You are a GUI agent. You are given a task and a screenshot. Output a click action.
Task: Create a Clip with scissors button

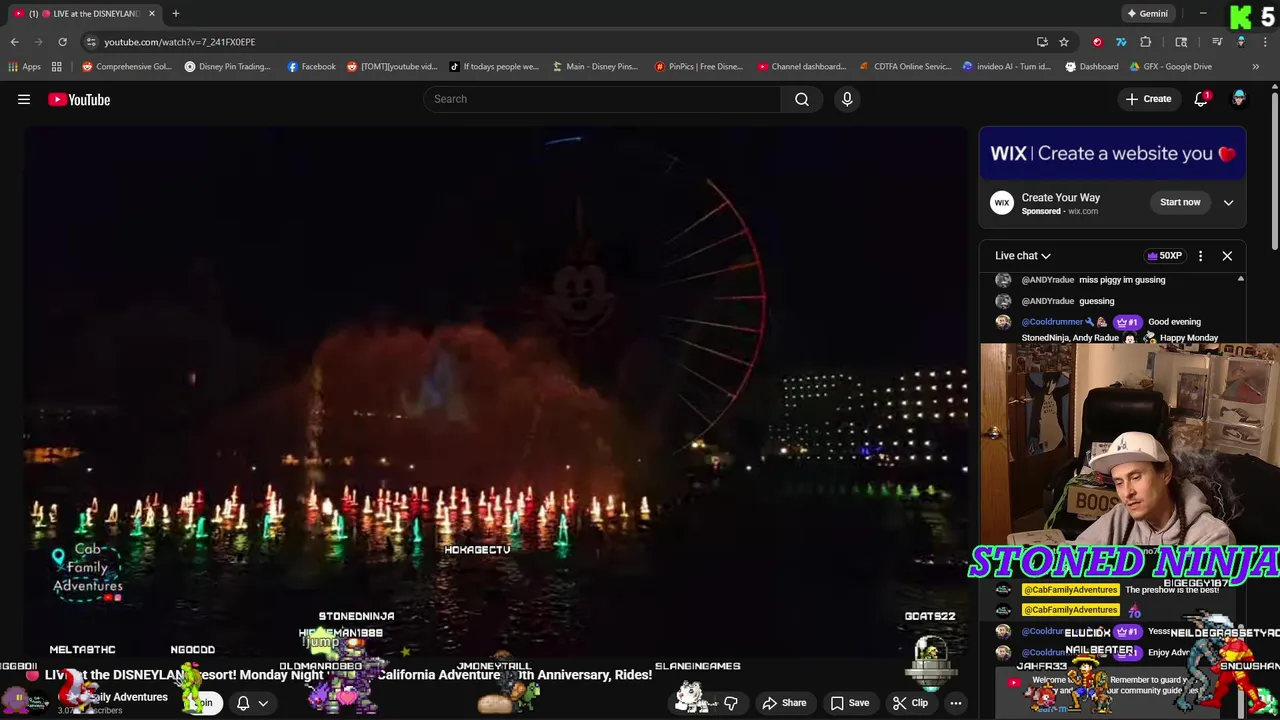pos(910,703)
